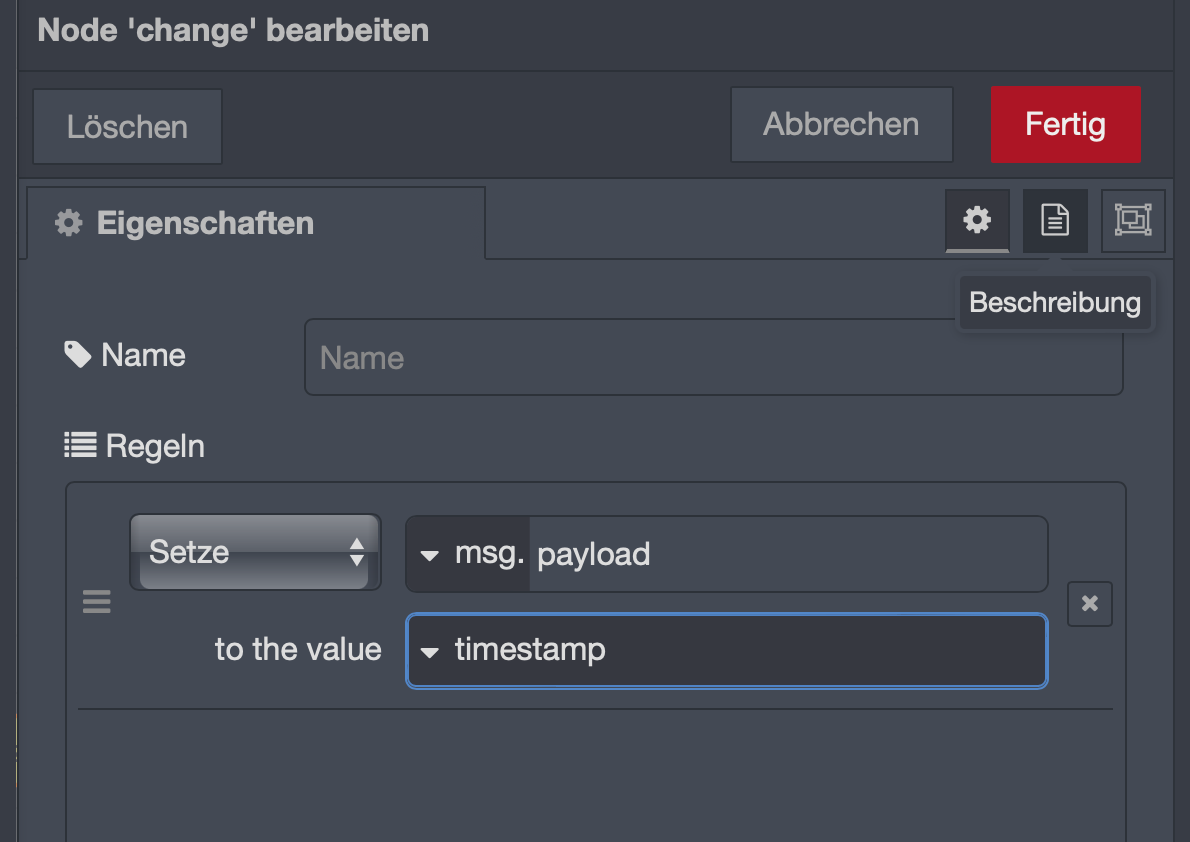Open the Eigenschaften tab
The height and width of the screenshot is (842, 1190).
[256, 223]
